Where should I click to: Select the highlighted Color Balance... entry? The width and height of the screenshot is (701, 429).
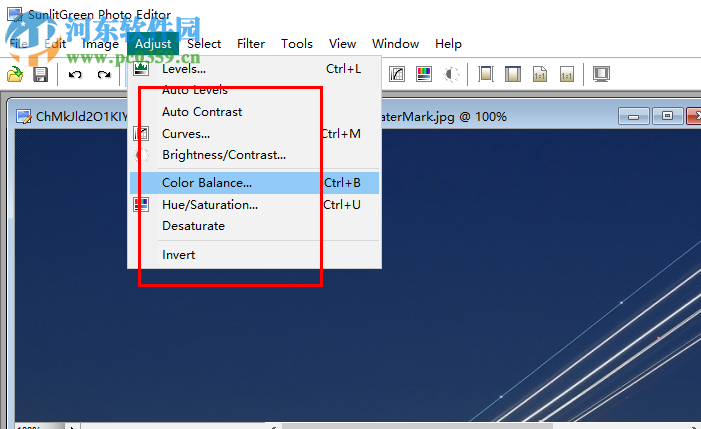click(x=254, y=183)
